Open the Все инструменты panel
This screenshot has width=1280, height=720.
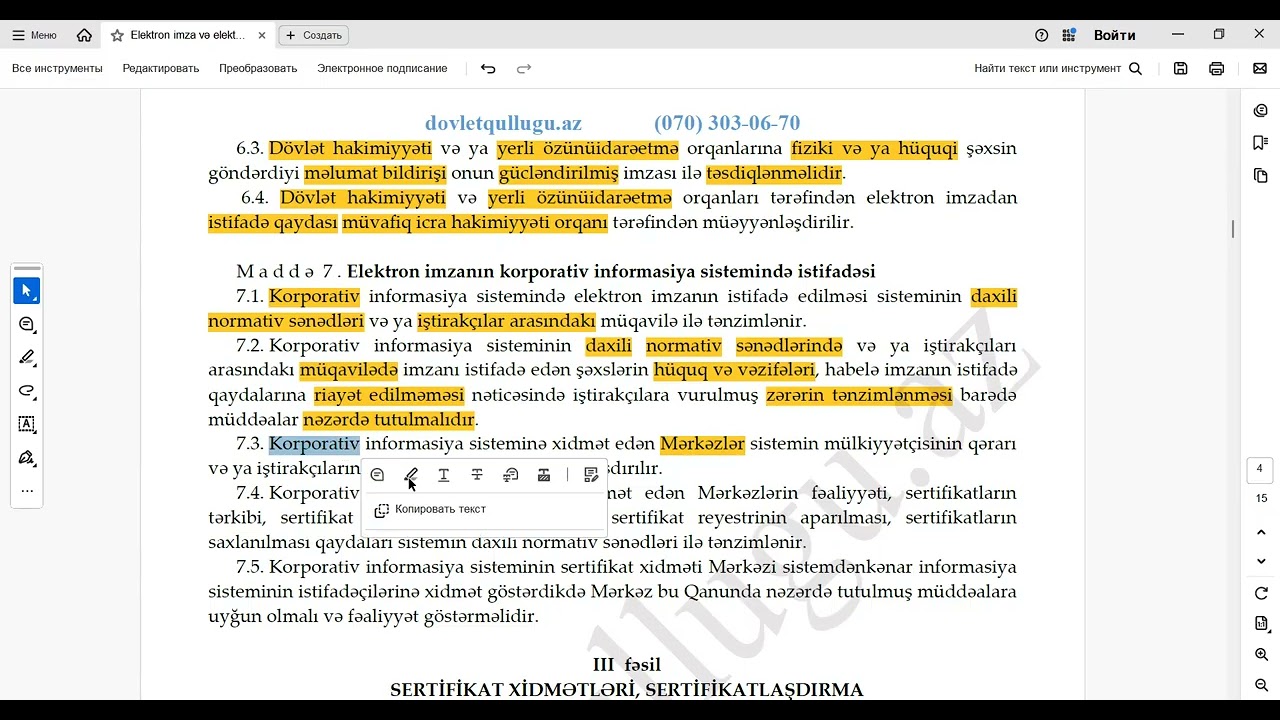point(57,69)
